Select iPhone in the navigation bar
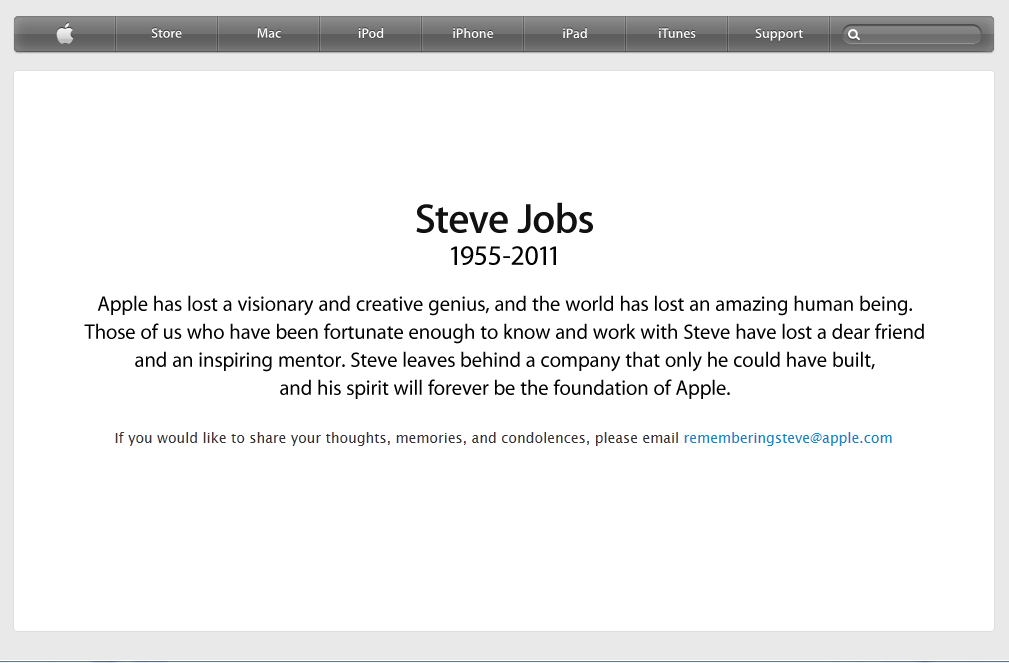The image size is (1009, 663). coord(473,33)
